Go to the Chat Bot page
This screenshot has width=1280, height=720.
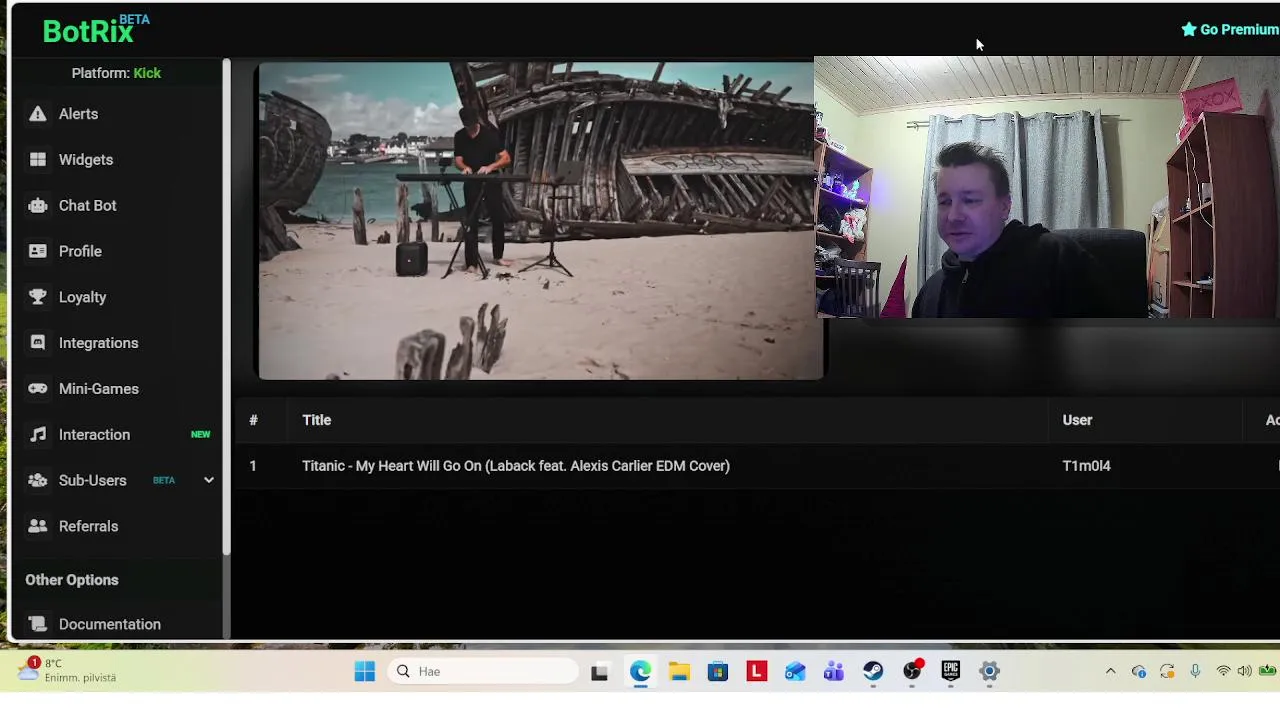(x=88, y=205)
